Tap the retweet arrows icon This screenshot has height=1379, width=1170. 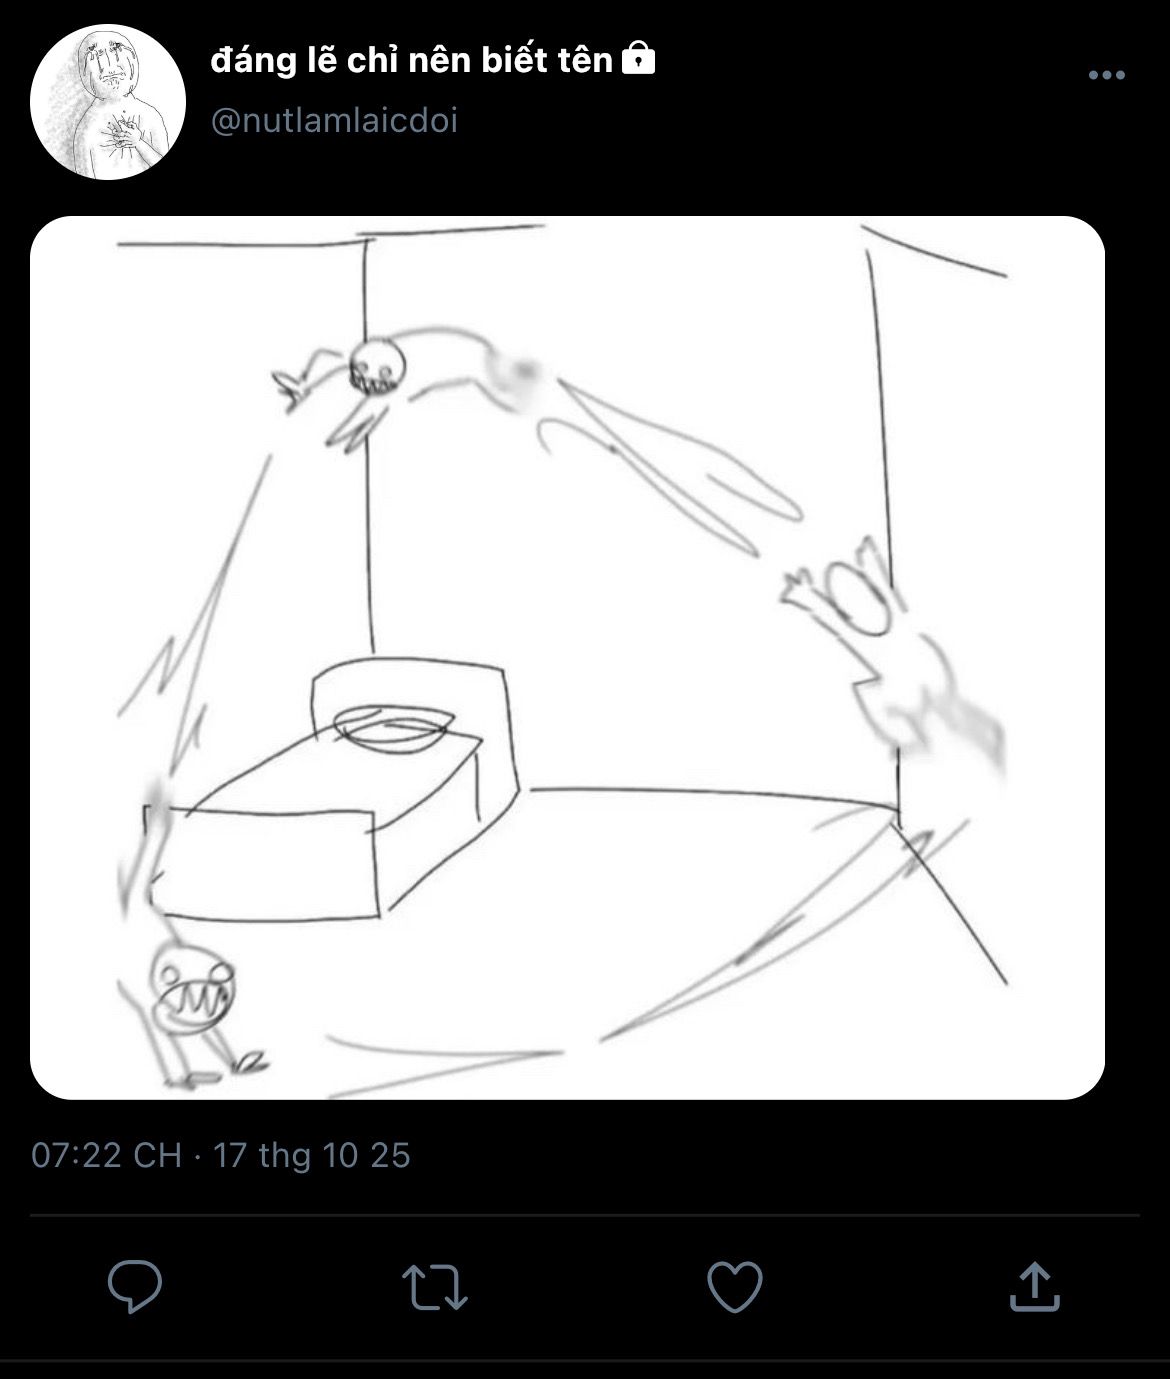point(434,1287)
